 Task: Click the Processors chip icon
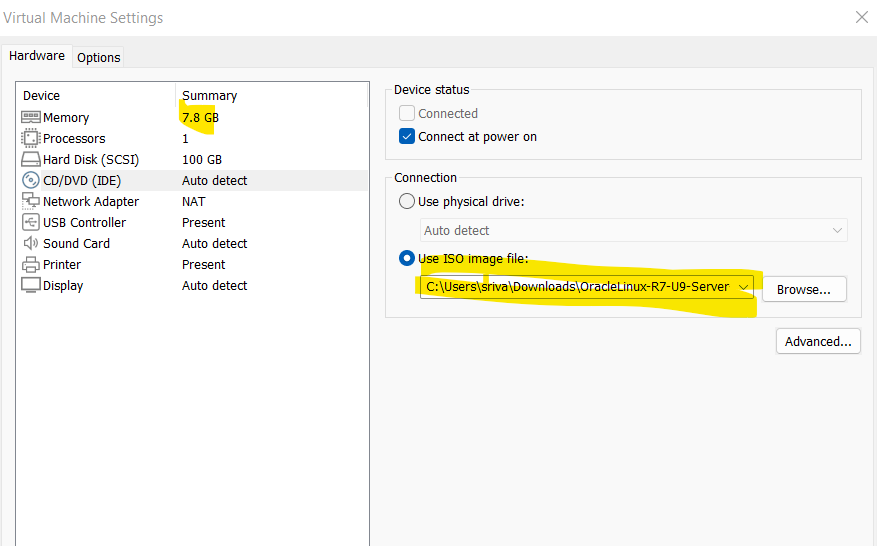[31, 138]
